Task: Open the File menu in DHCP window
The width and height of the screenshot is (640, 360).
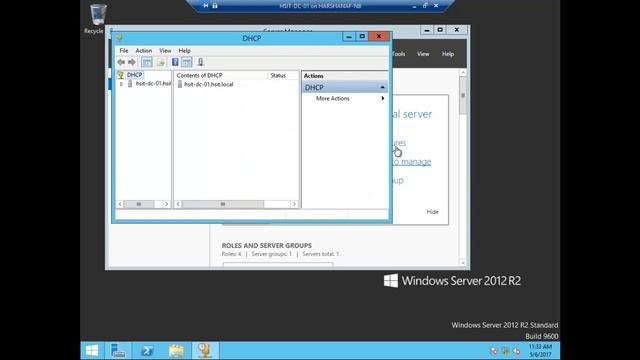Action: click(124, 51)
